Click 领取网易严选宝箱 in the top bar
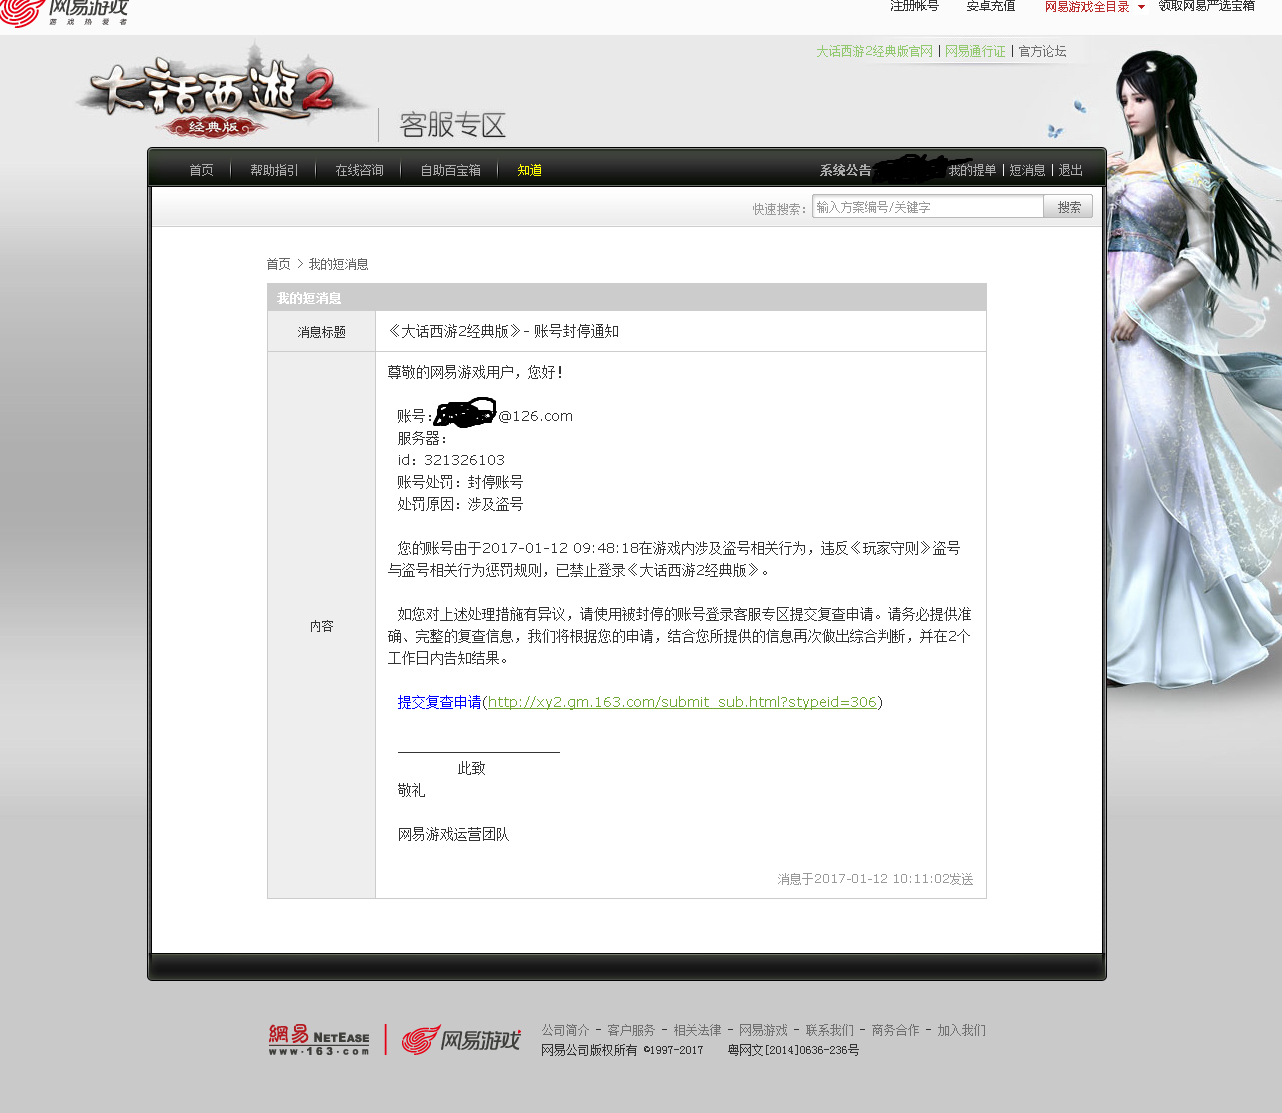The height and width of the screenshot is (1113, 1282). pyautogui.click(x=1206, y=7)
